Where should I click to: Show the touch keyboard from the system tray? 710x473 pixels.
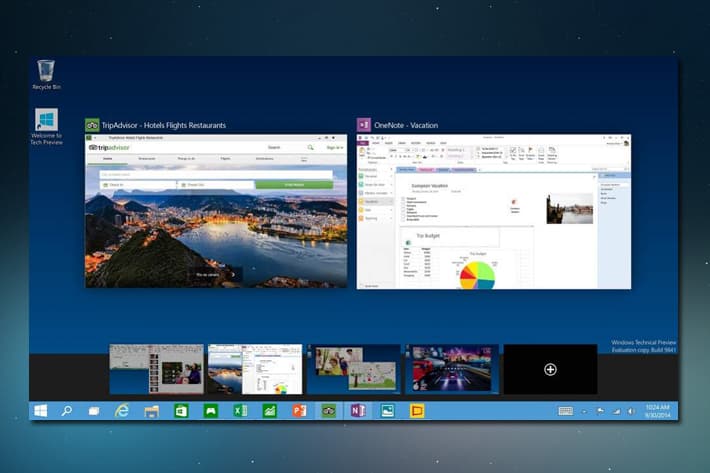click(566, 411)
